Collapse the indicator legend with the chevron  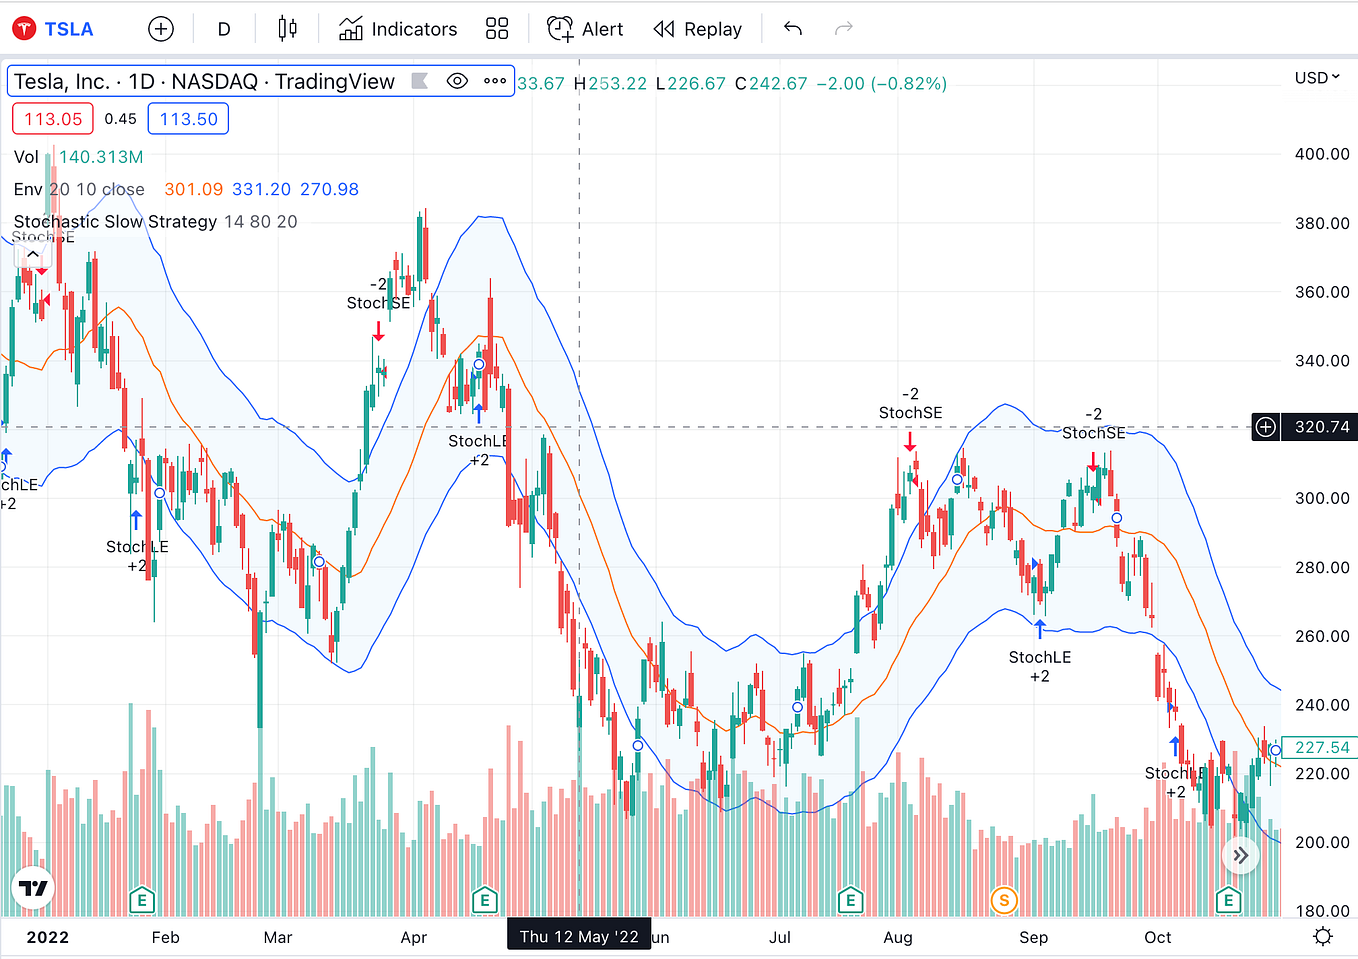33,253
